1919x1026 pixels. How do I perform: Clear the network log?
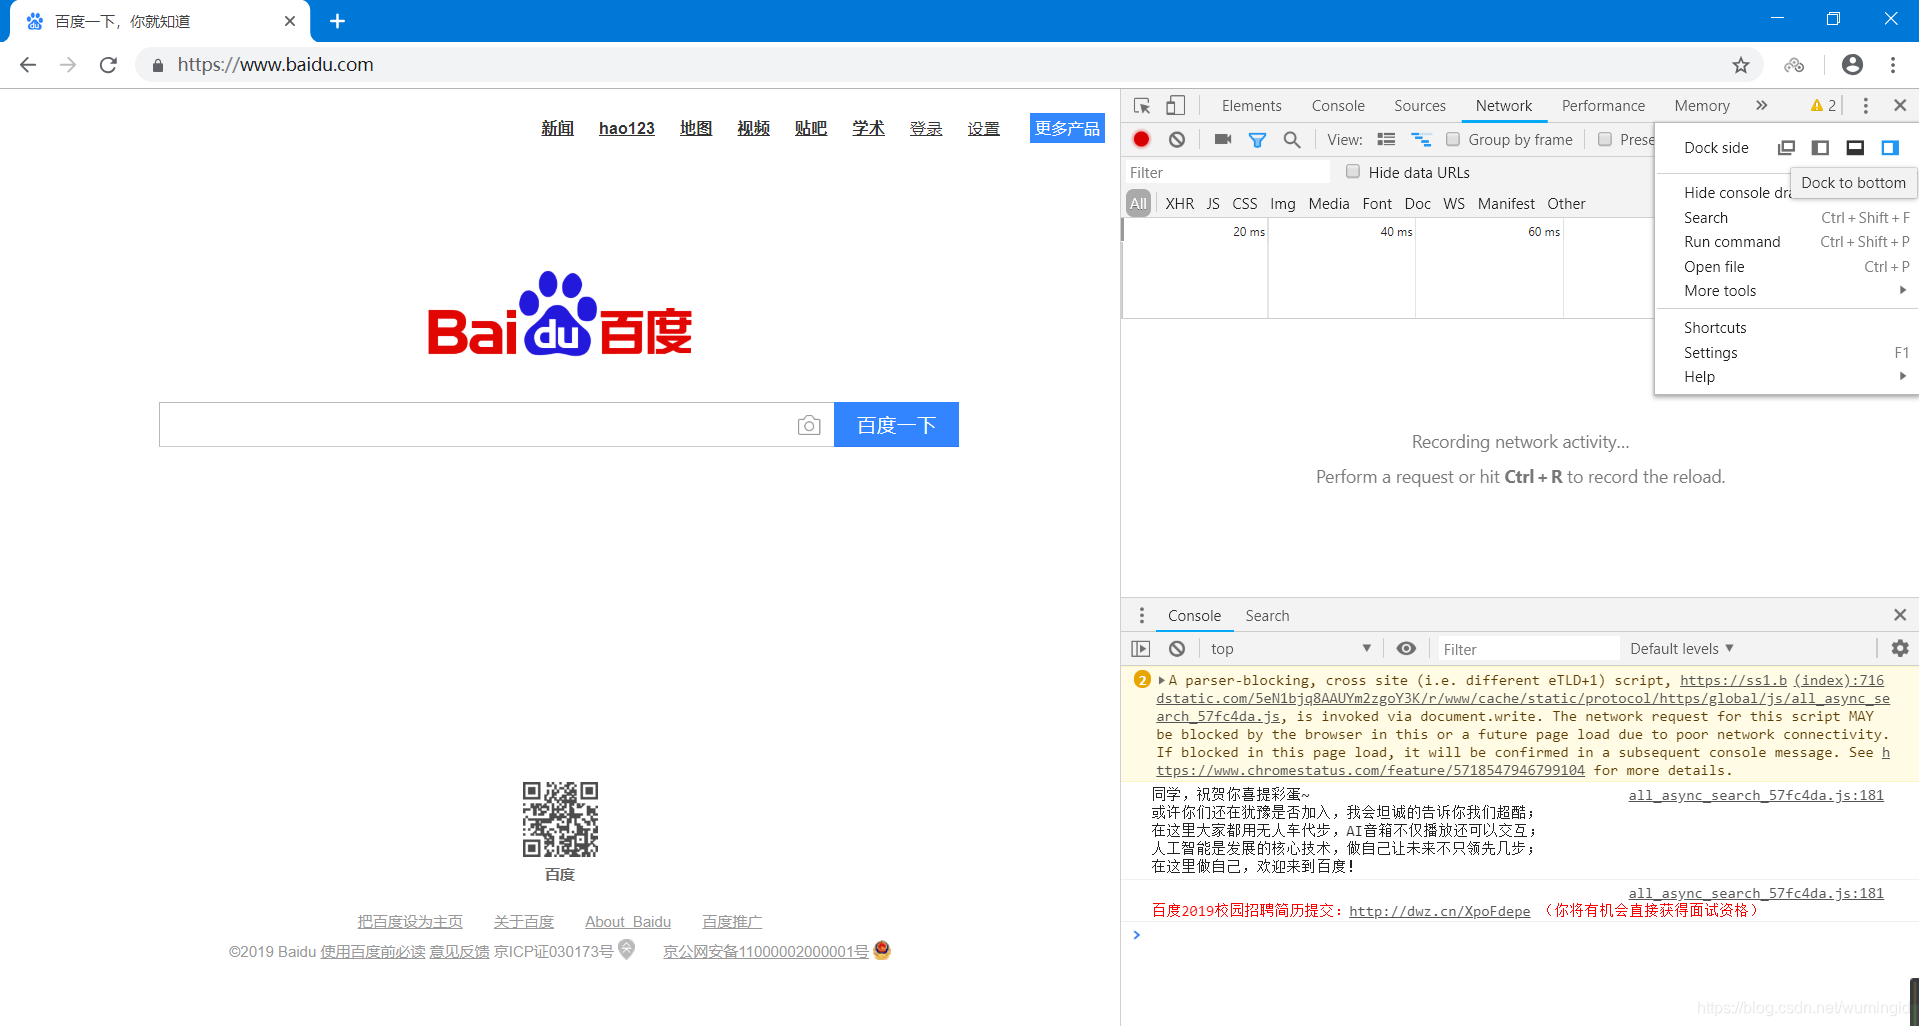tap(1177, 140)
